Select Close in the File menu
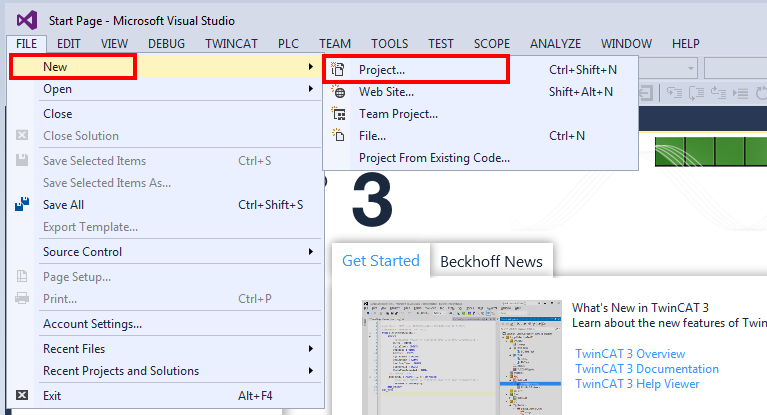 165,114
